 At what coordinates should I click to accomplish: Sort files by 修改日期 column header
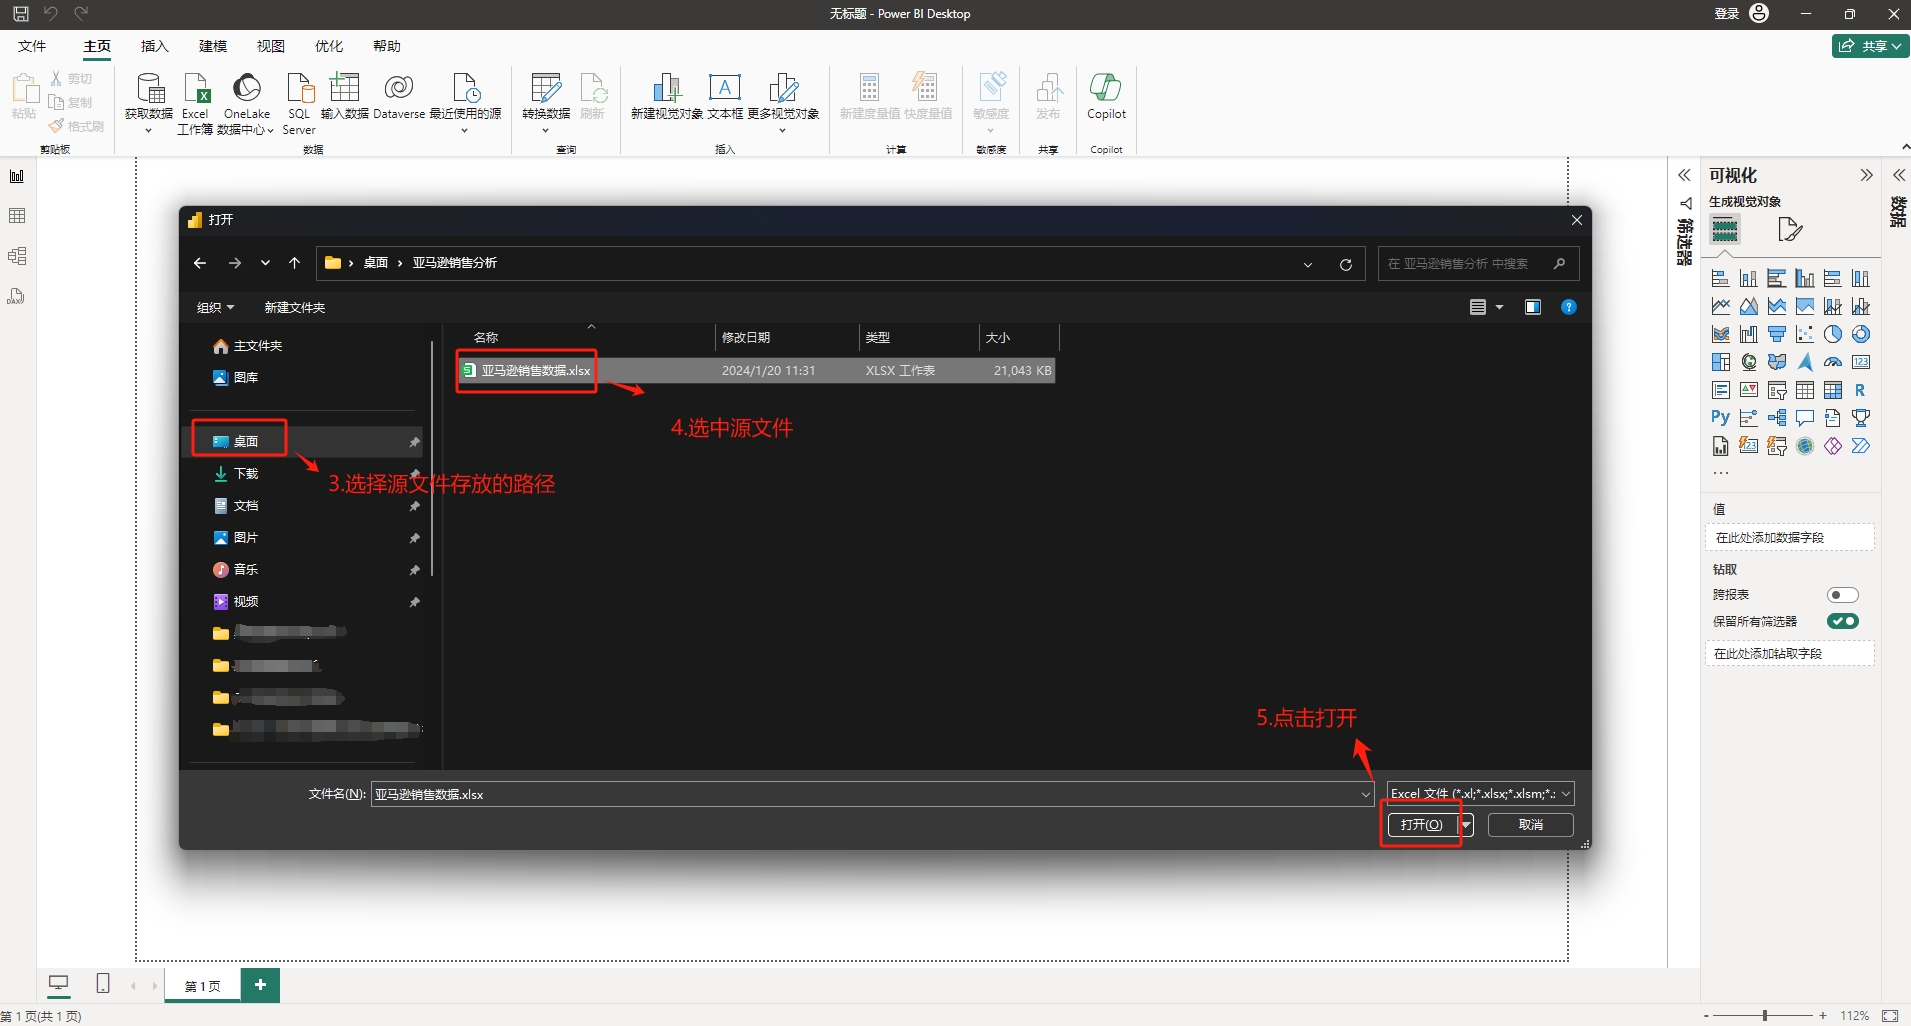pyautogui.click(x=787, y=337)
